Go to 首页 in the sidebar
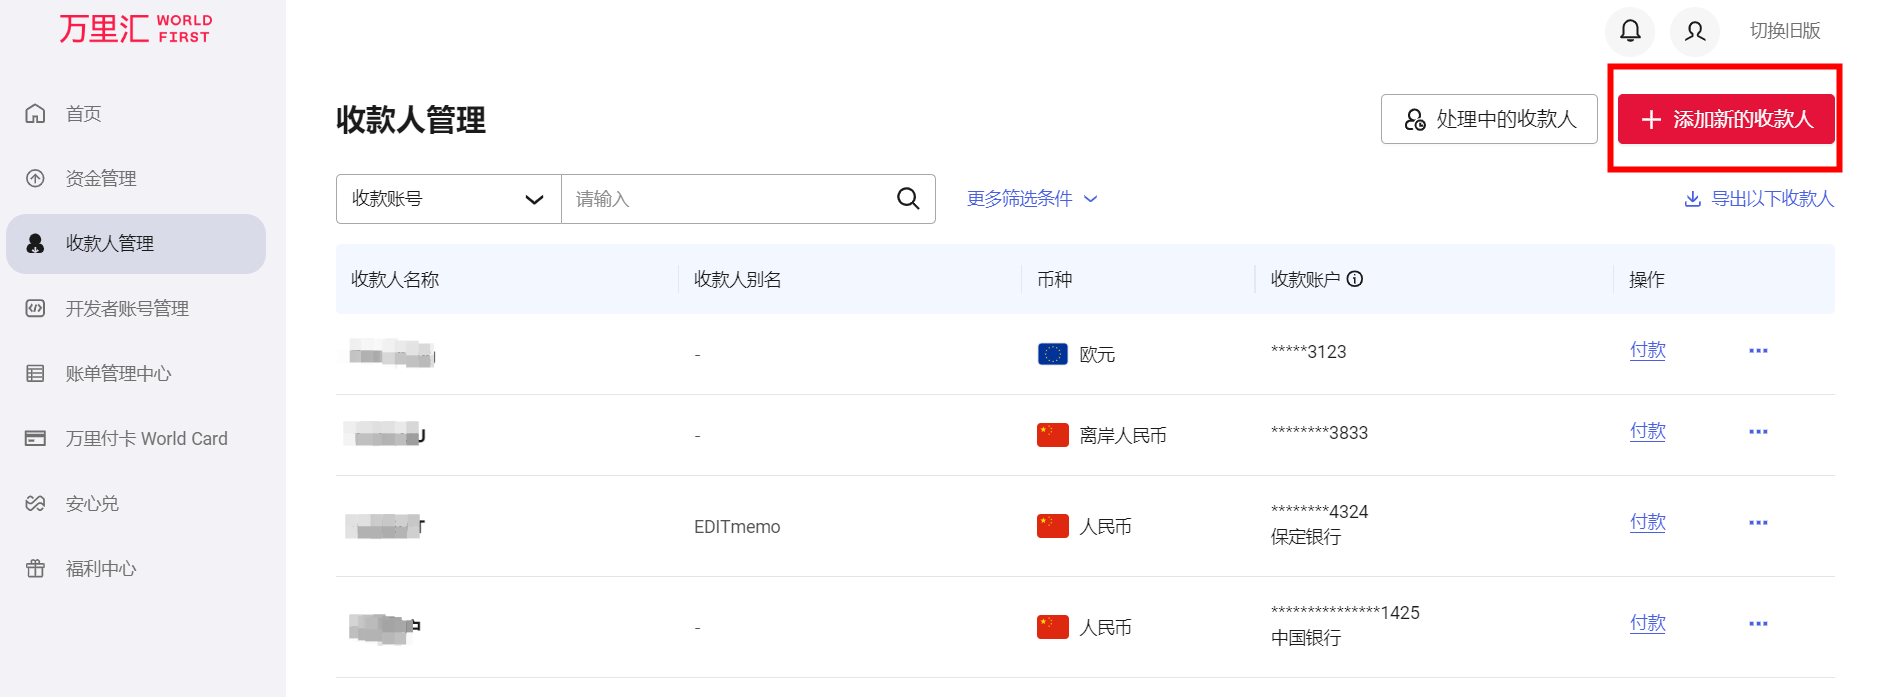This screenshot has width=1878, height=697. [84, 114]
